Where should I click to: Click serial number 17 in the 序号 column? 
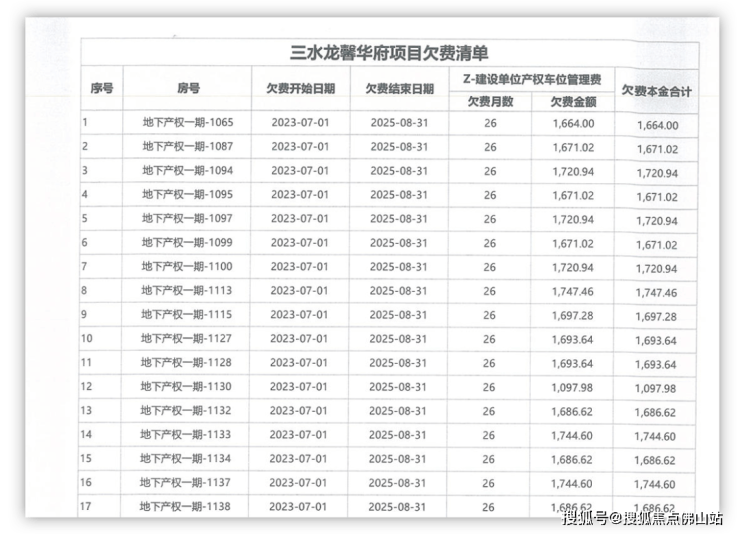click(85, 506)
